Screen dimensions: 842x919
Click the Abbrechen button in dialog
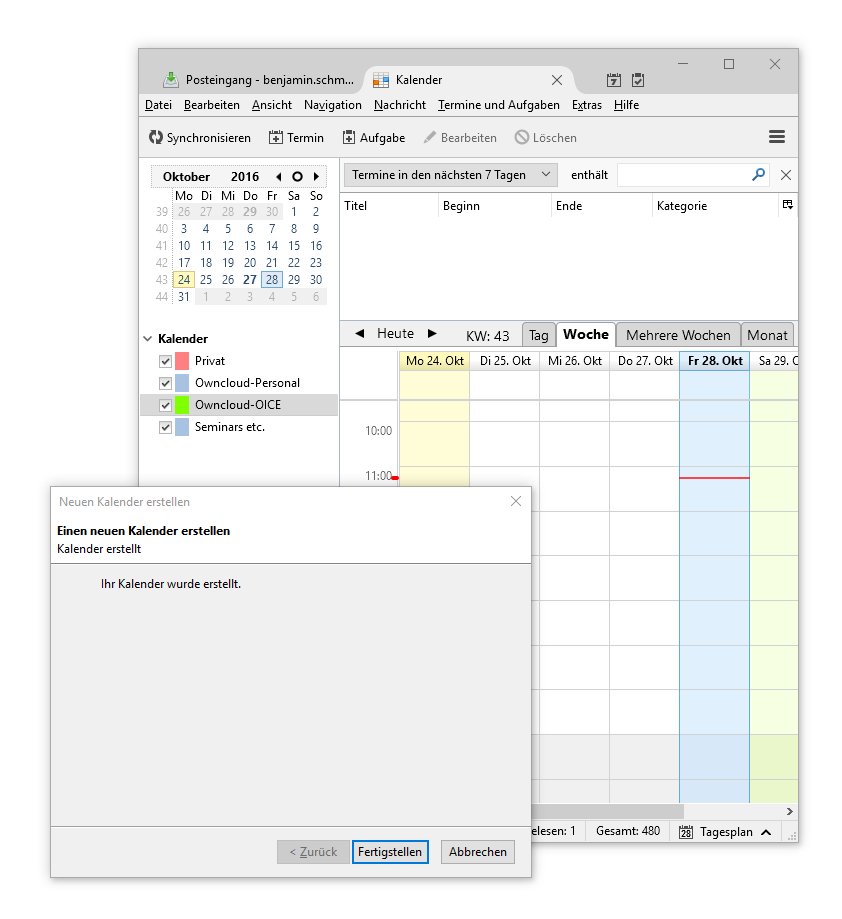pyautogui.click(x=478, y=852)
